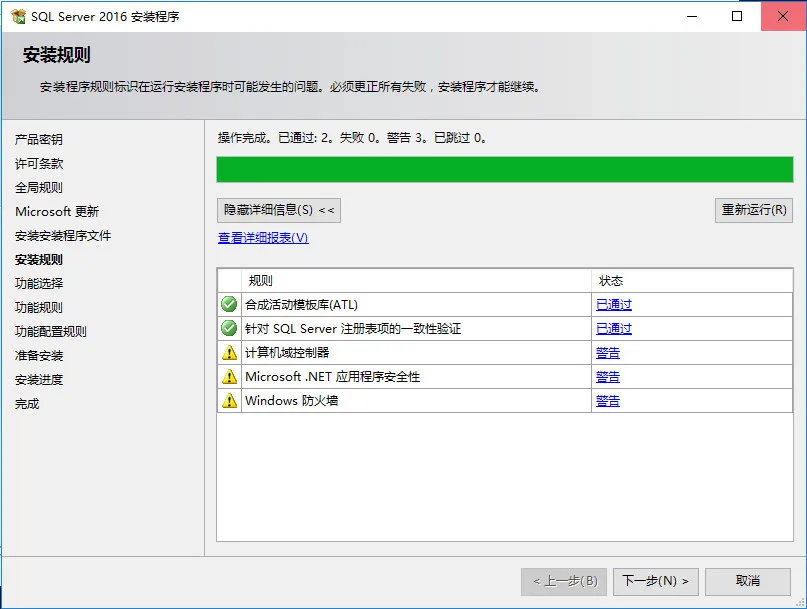807x609 pixels.
Task: Click warning icon beside 计算机域控制器
Action: click(x=229, y=353)
